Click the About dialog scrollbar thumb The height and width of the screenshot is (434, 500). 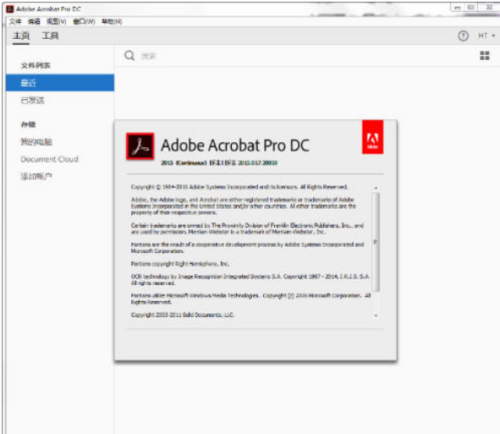click(376, 242)
